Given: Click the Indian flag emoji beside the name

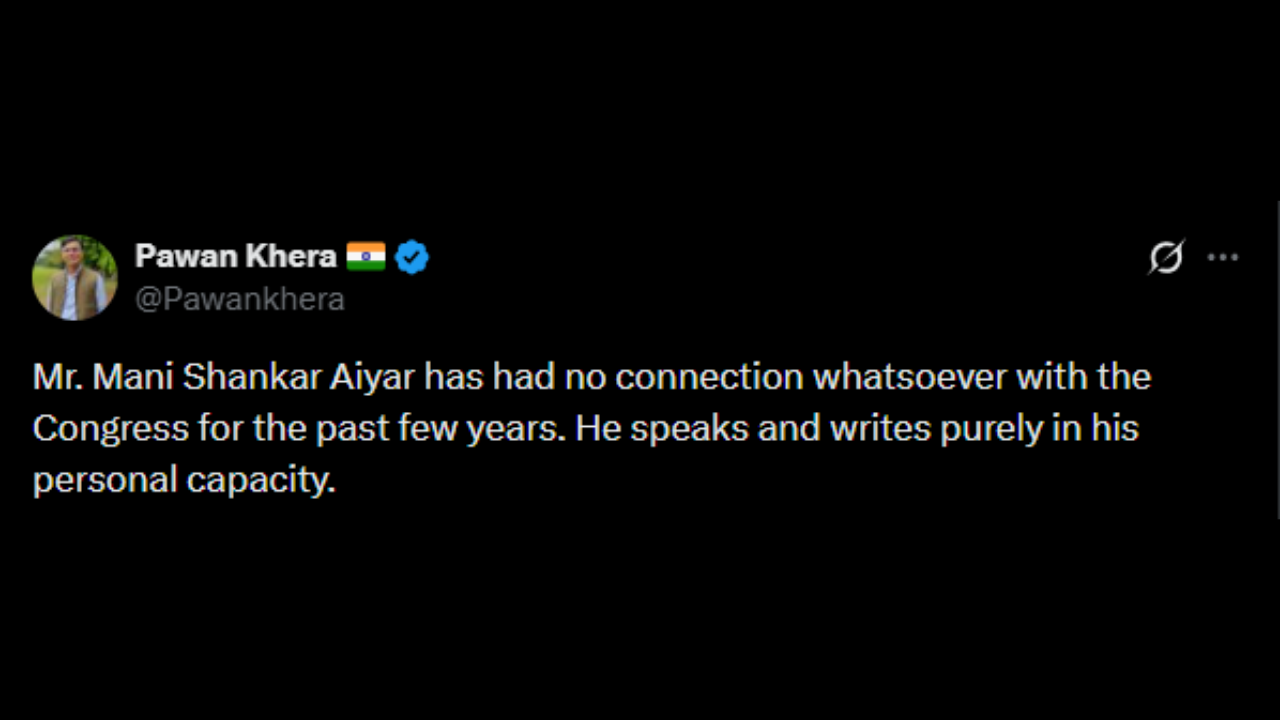Looking at the screenshot, I should pos(366,257).
